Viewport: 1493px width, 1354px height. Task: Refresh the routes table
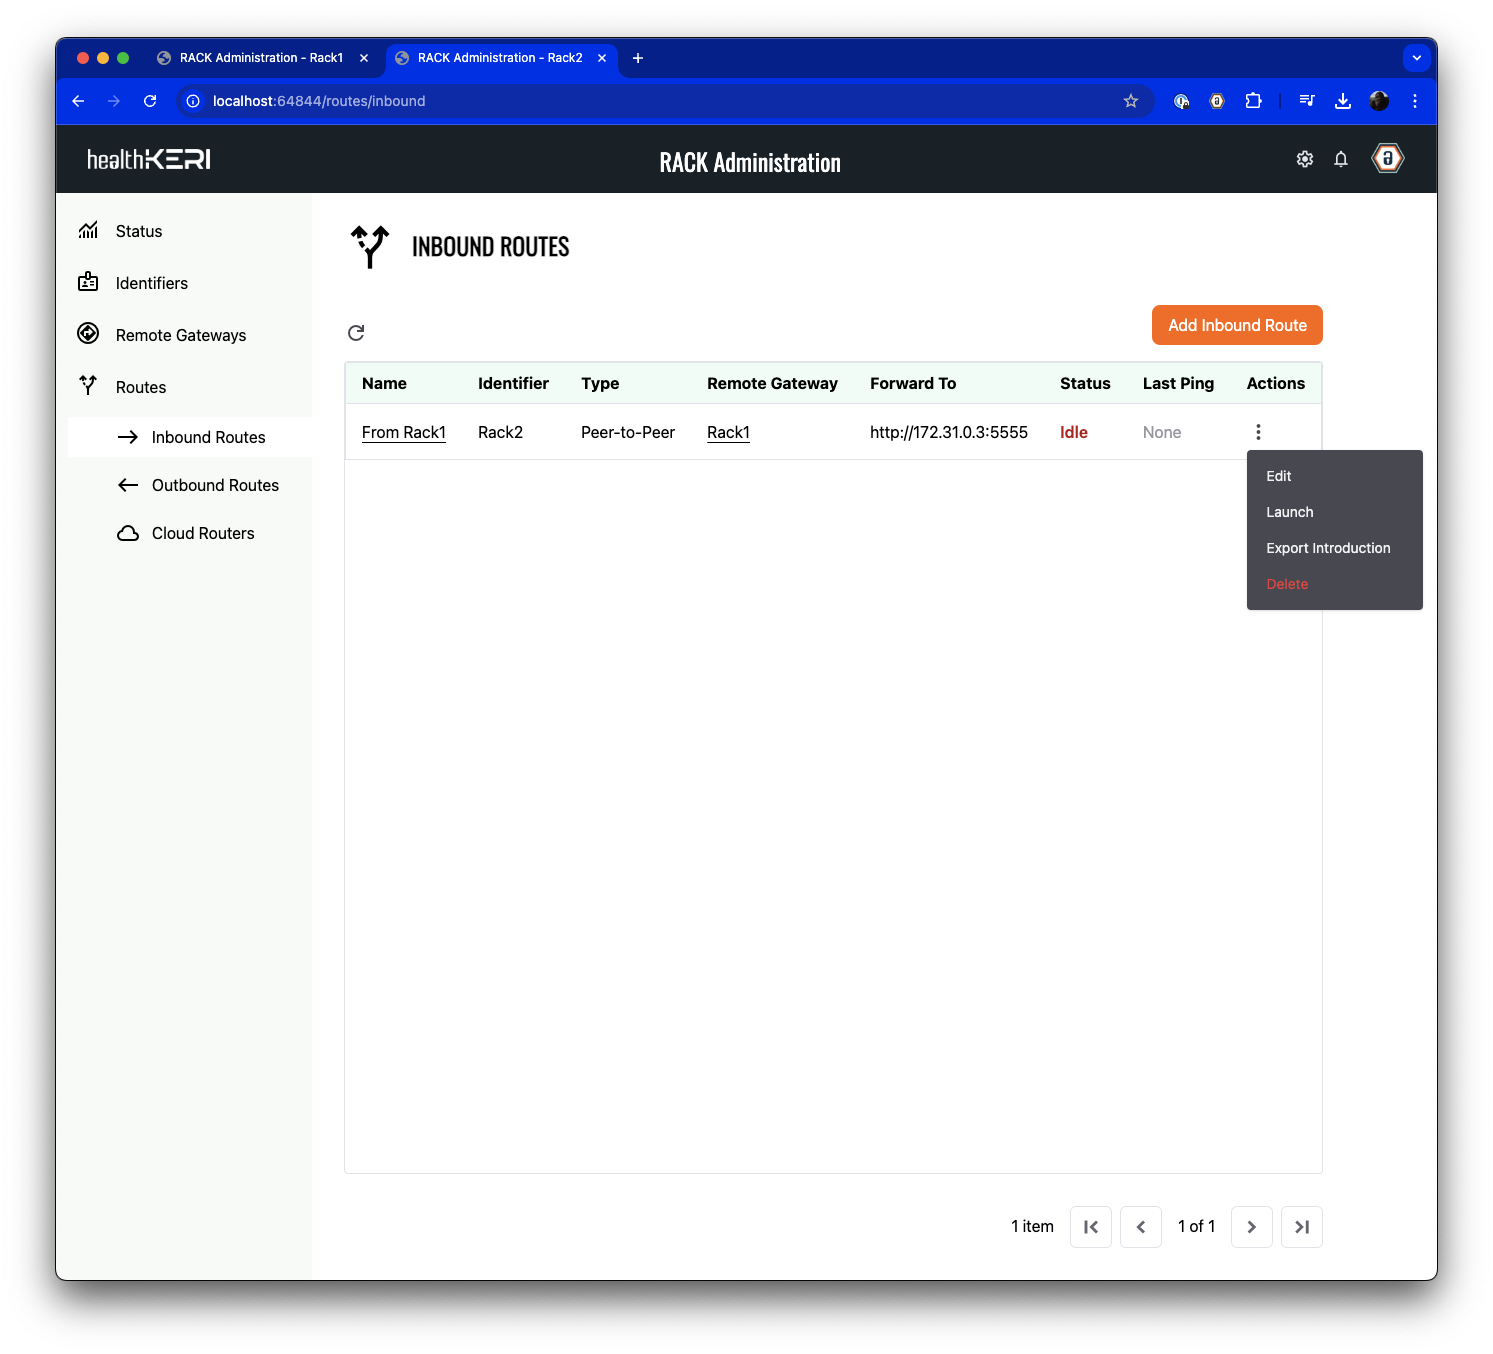[356, 332]
